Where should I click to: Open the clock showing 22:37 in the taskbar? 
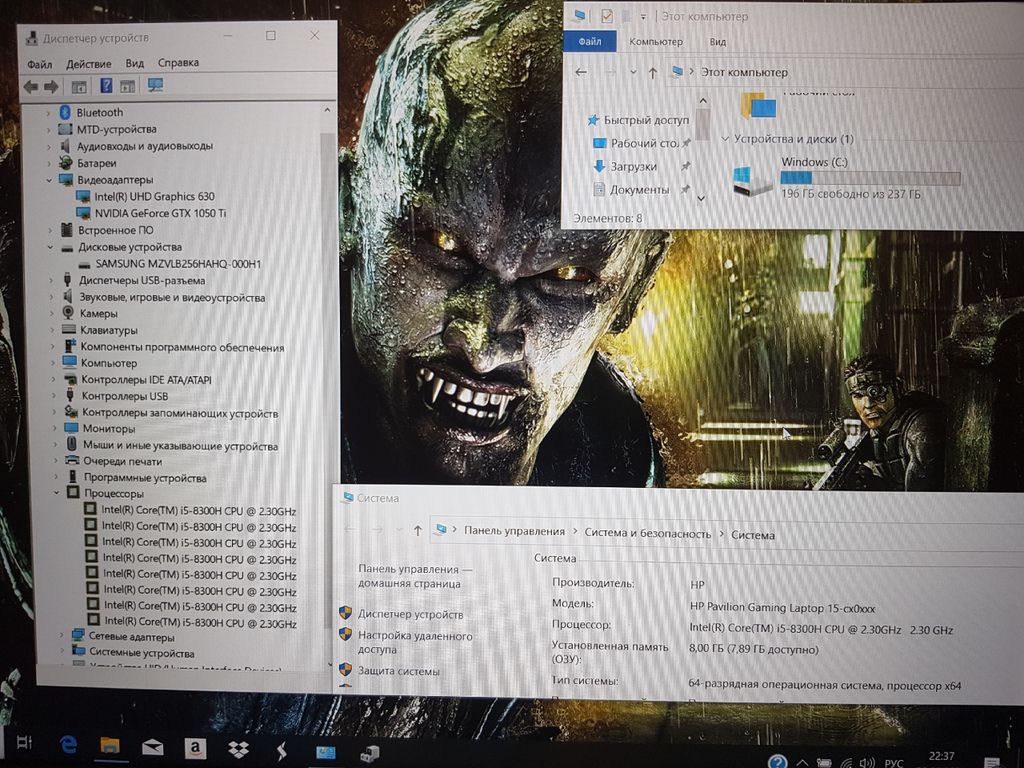coord(941,758)
